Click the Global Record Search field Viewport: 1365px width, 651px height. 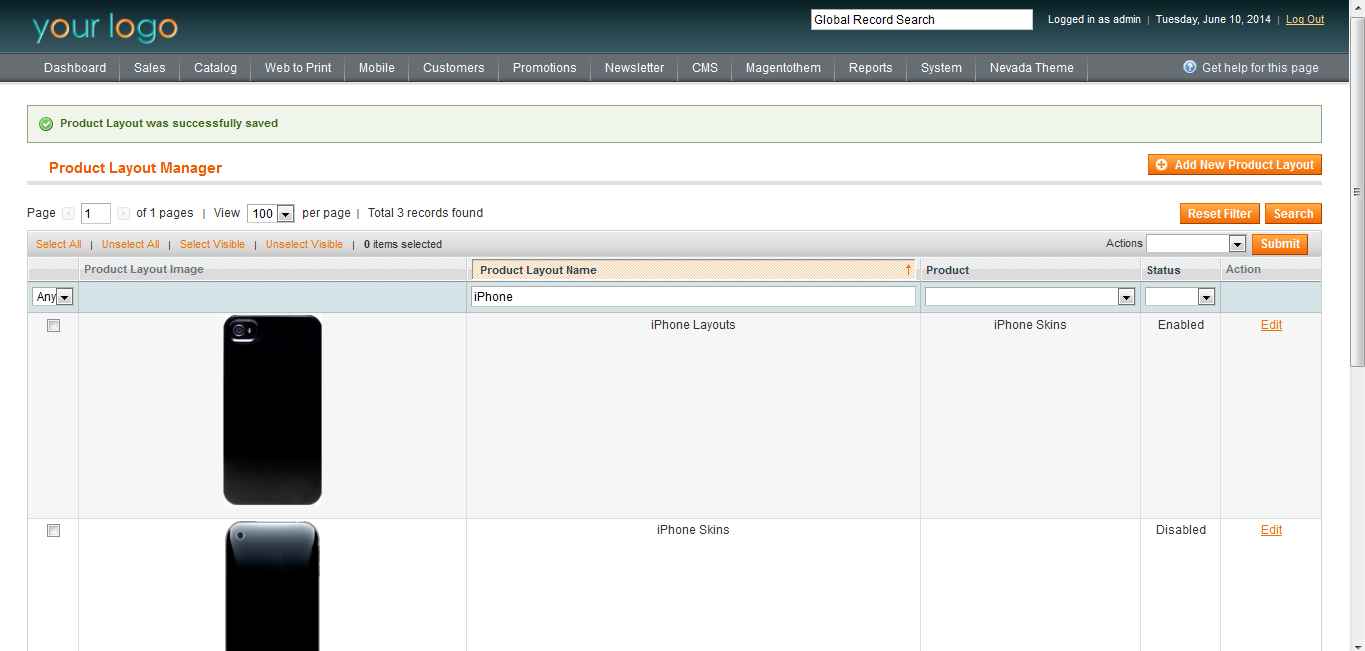[922, 20]
